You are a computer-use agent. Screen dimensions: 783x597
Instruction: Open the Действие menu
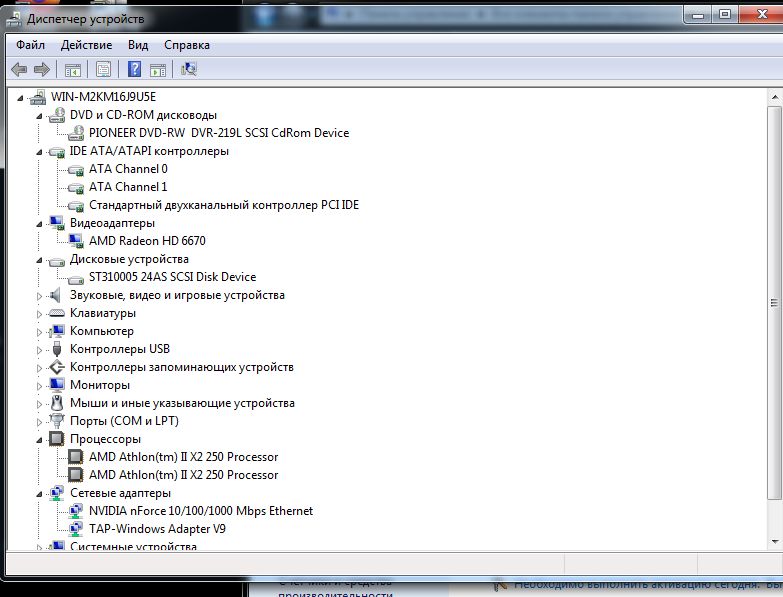click(86, 45)
